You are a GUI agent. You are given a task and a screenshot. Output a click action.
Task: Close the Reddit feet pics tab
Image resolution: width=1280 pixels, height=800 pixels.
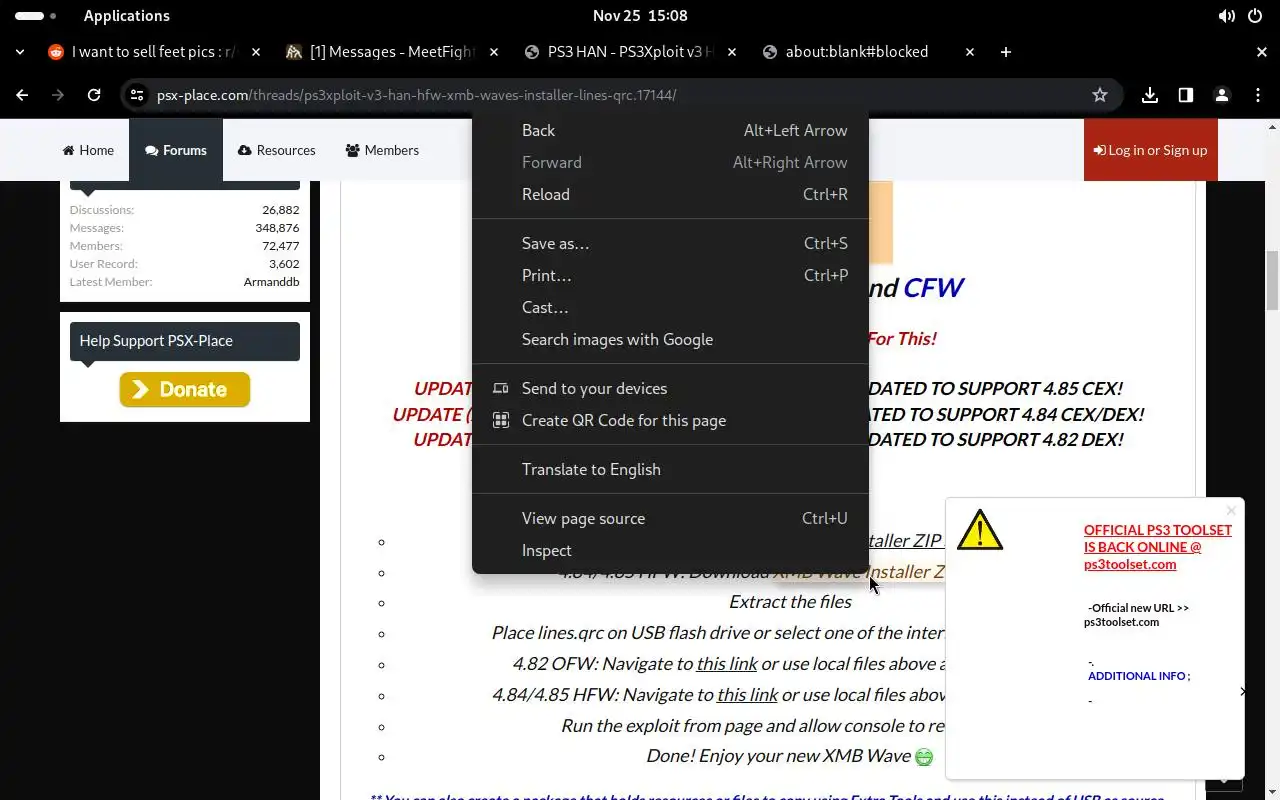257,52
